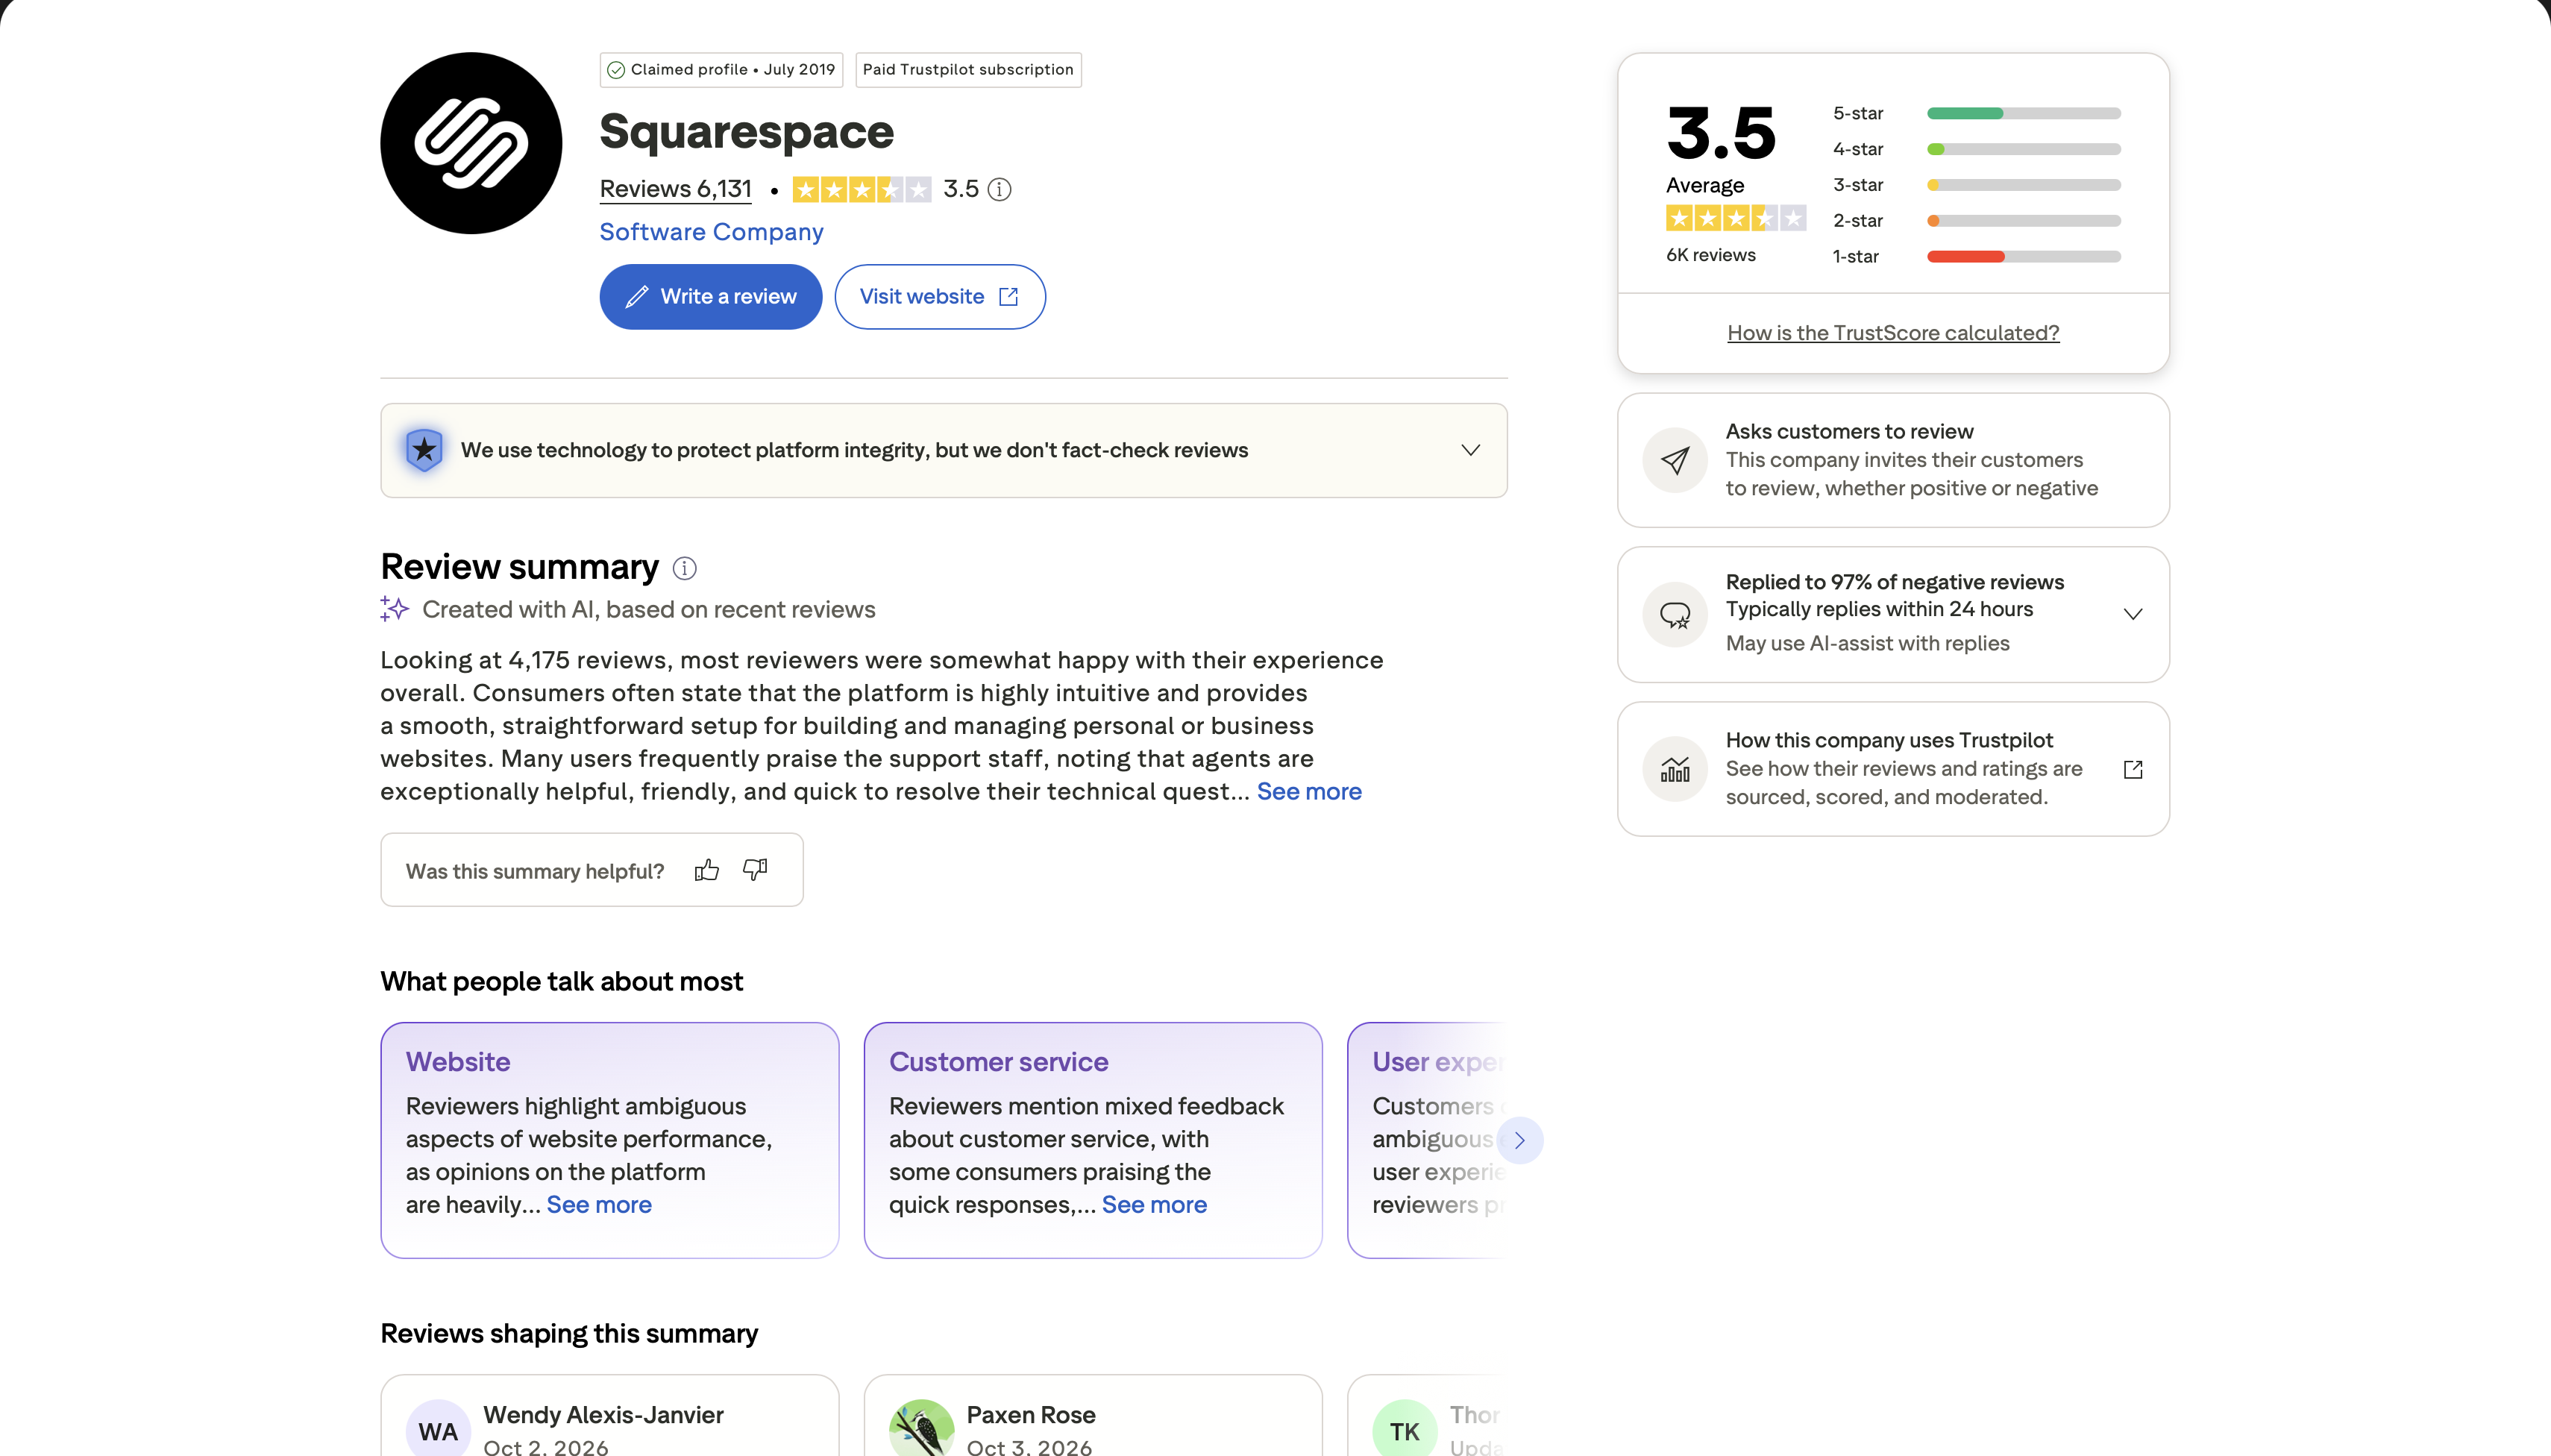Click the chart icon for How this company uses Trustpilot
This screenshot has width=2551, height=1456.
(1675, 769)
